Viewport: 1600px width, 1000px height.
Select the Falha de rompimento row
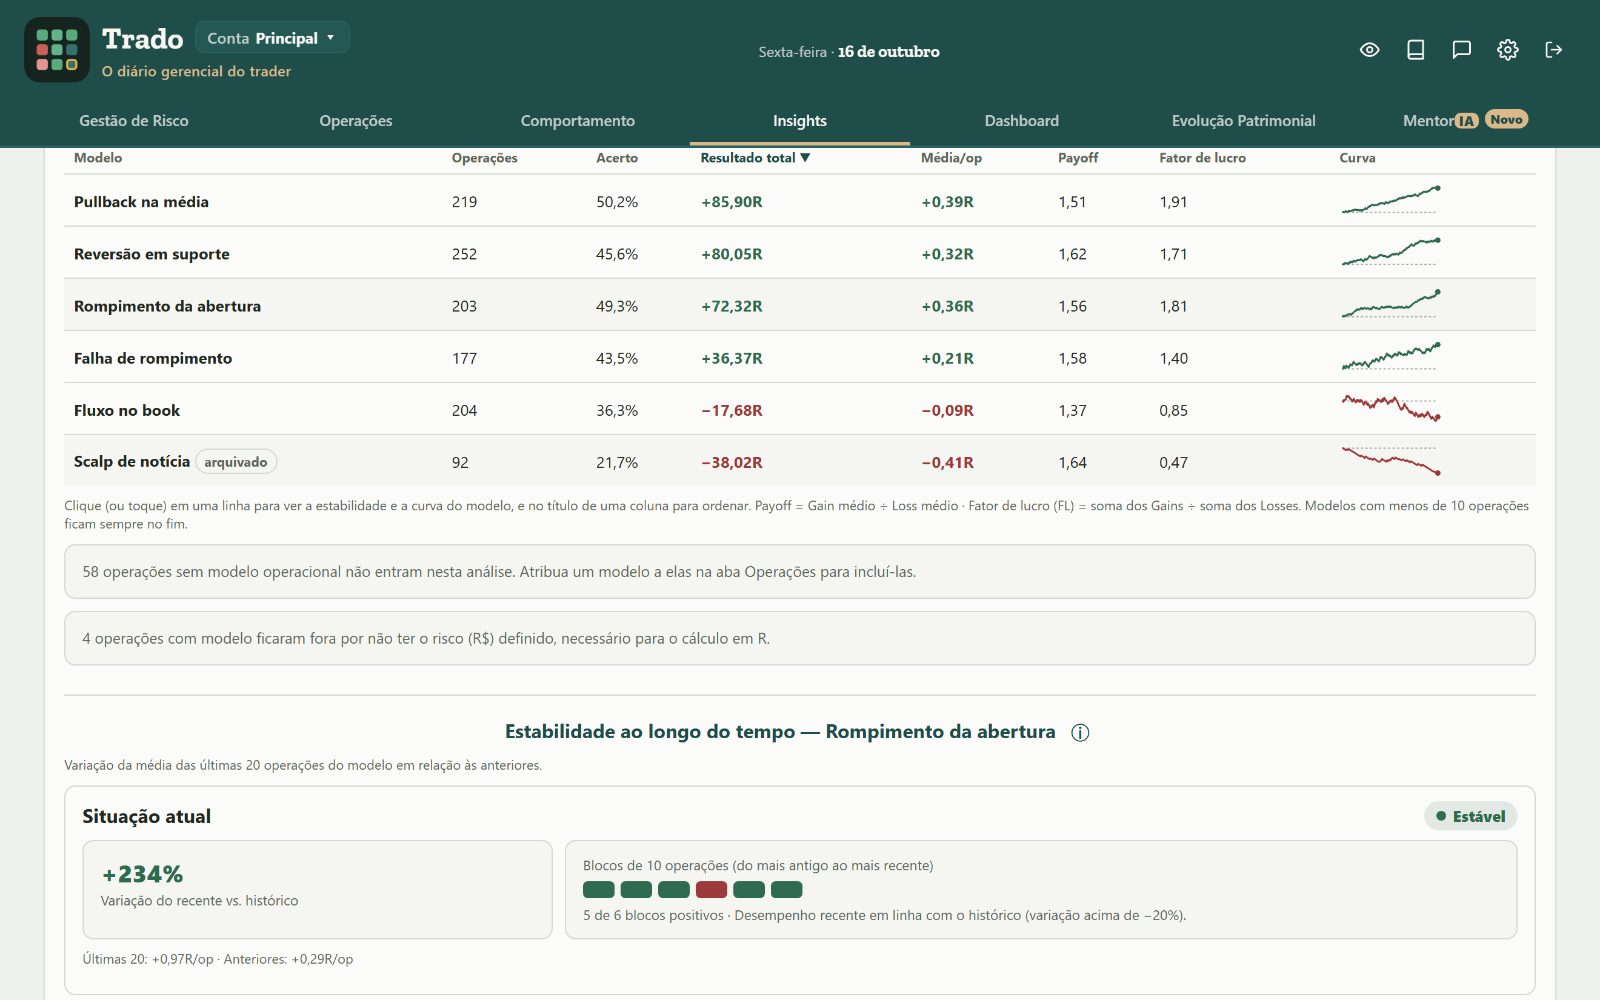[x=800, y=357]
